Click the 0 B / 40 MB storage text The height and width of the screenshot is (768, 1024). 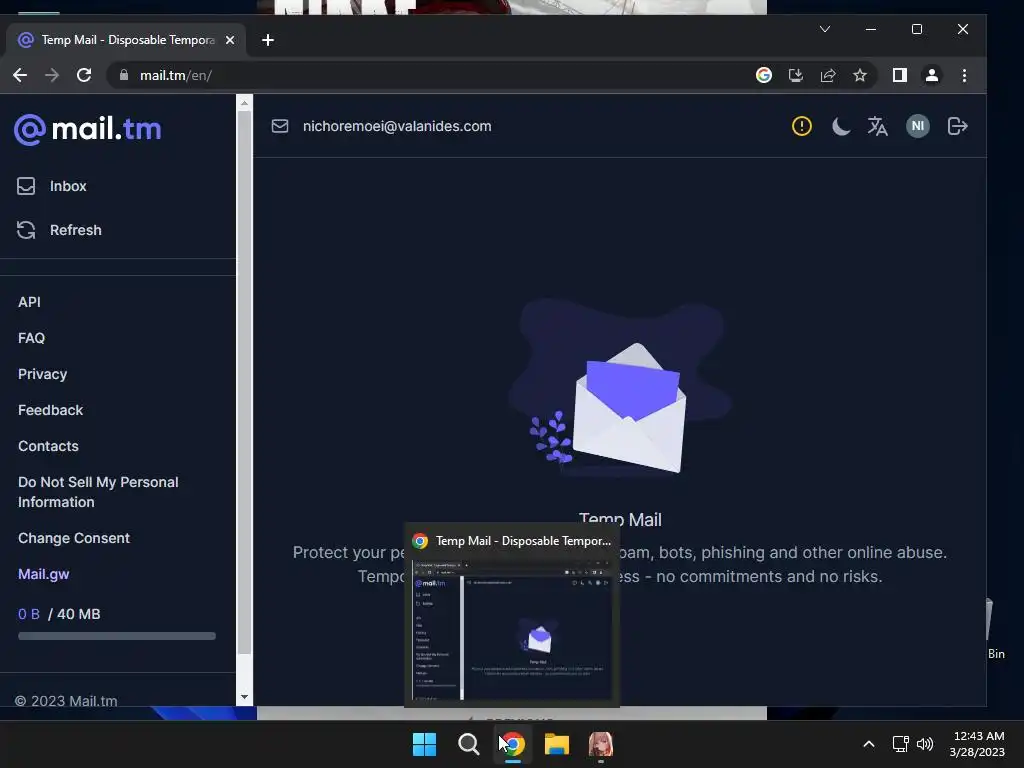click(59, 615)
